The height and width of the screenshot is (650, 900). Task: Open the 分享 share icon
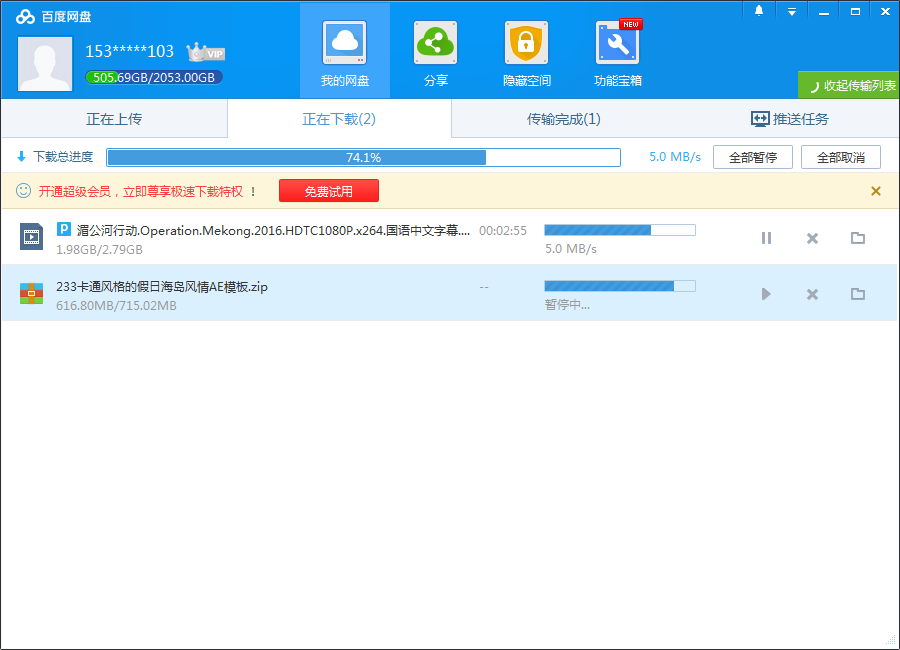click(435, 43)
